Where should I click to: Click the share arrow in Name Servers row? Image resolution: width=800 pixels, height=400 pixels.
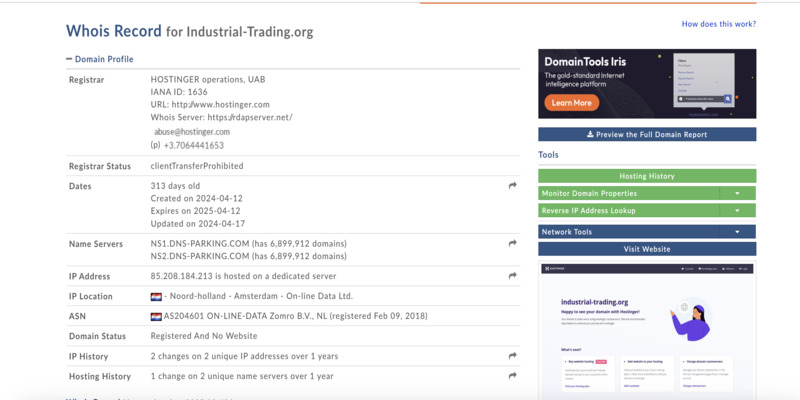(512, 243)
